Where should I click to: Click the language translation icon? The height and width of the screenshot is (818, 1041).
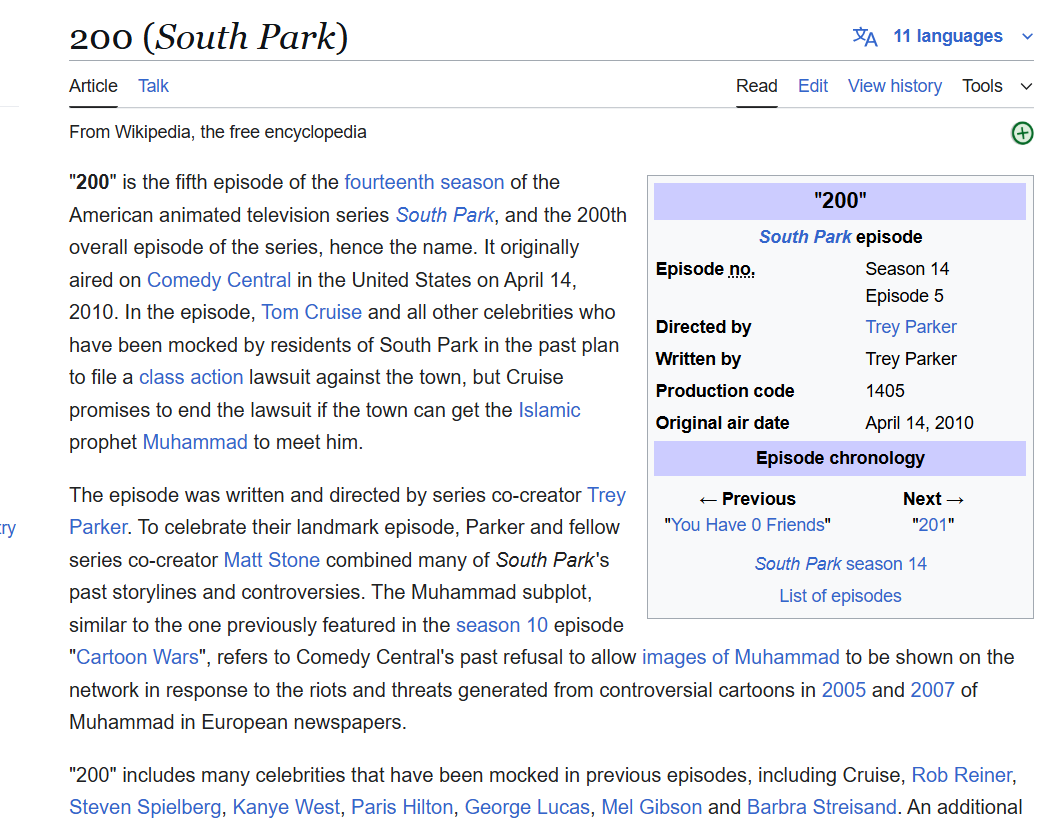pyautogui.click(x=864, y=37)
